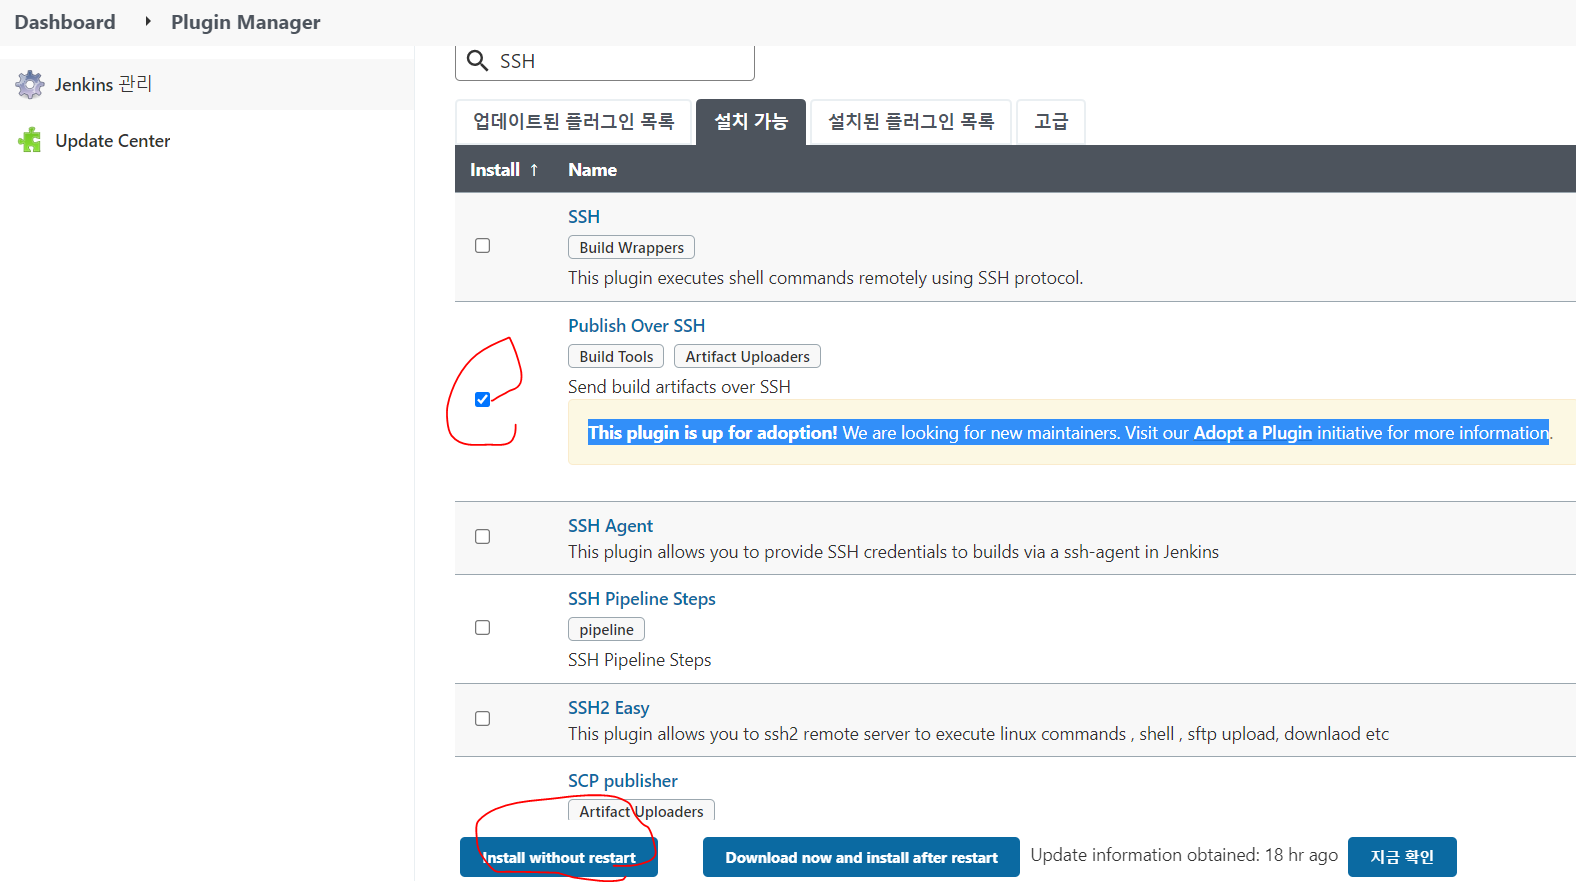Open the Jenkins 관리 sidebar link

pos(103,85)
